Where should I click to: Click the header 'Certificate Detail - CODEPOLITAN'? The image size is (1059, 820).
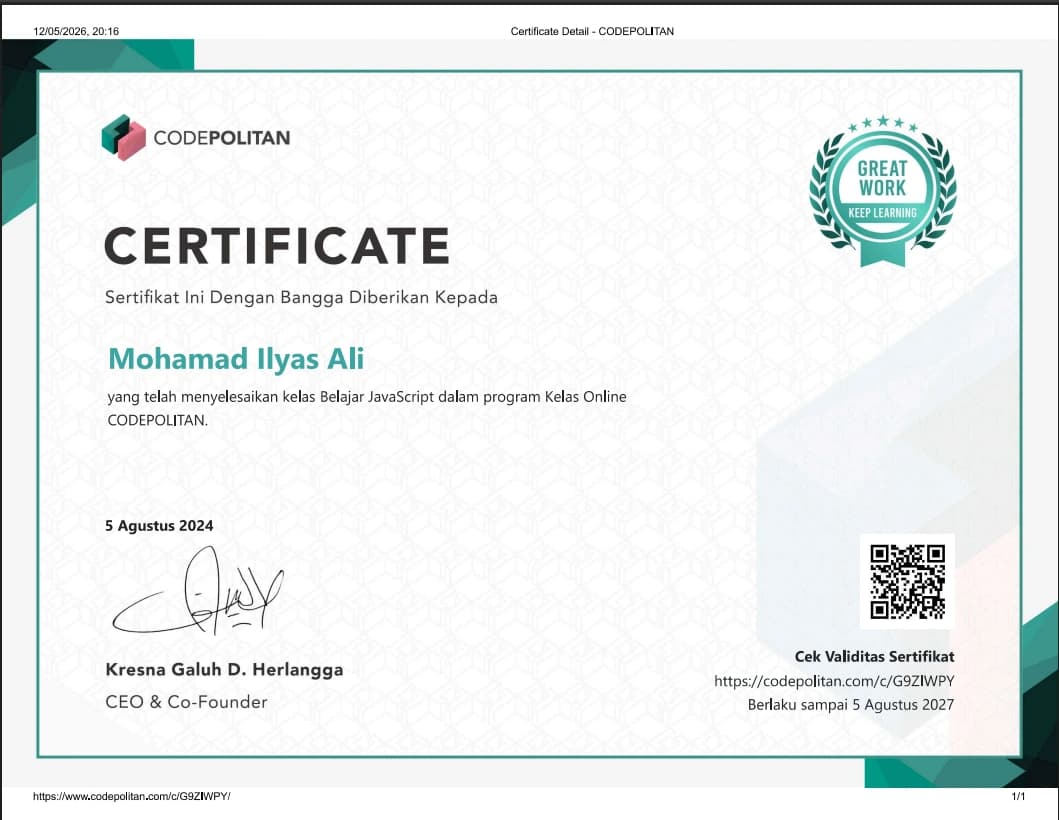(592, 31)
